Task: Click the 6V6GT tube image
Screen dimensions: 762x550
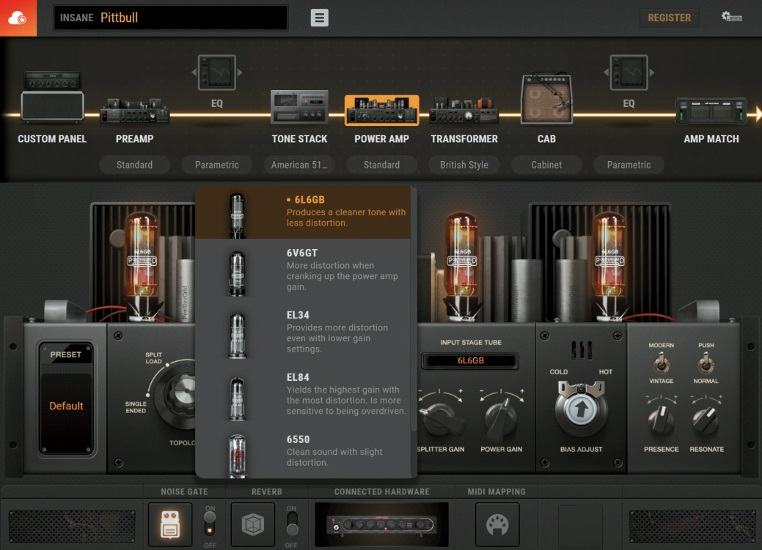Action: [237, 274]
